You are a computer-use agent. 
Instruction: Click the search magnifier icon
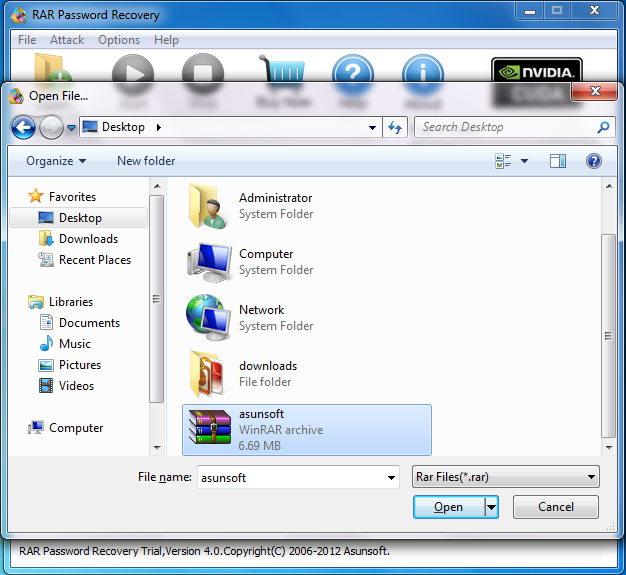click(x=603, y=127)
